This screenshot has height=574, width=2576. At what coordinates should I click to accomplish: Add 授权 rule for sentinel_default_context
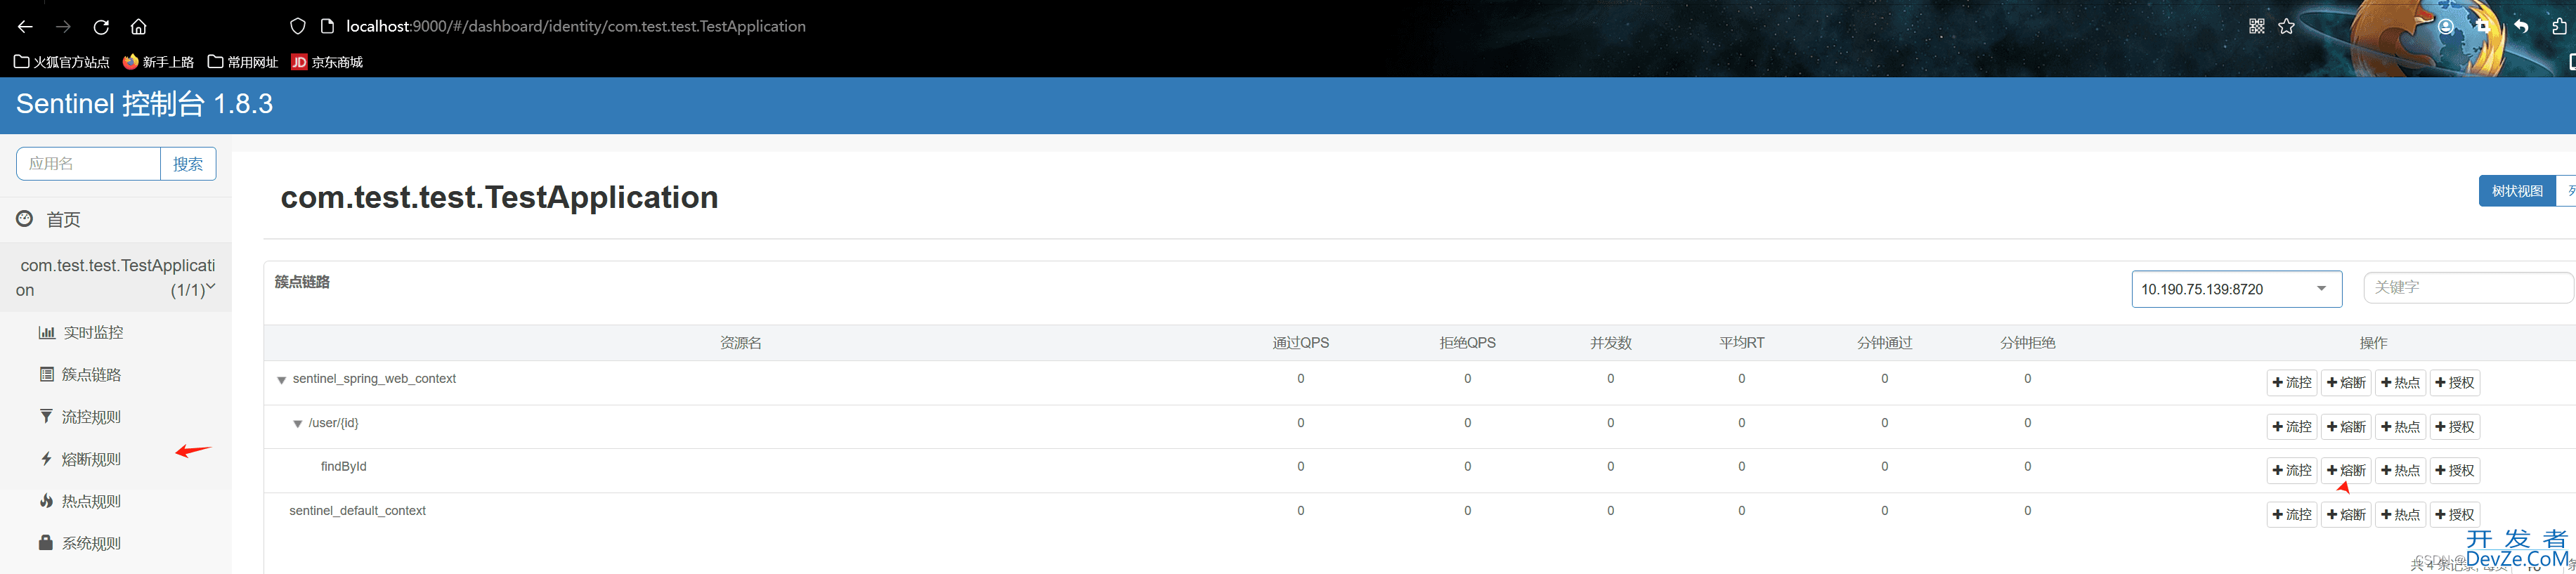pos(2454,514)
